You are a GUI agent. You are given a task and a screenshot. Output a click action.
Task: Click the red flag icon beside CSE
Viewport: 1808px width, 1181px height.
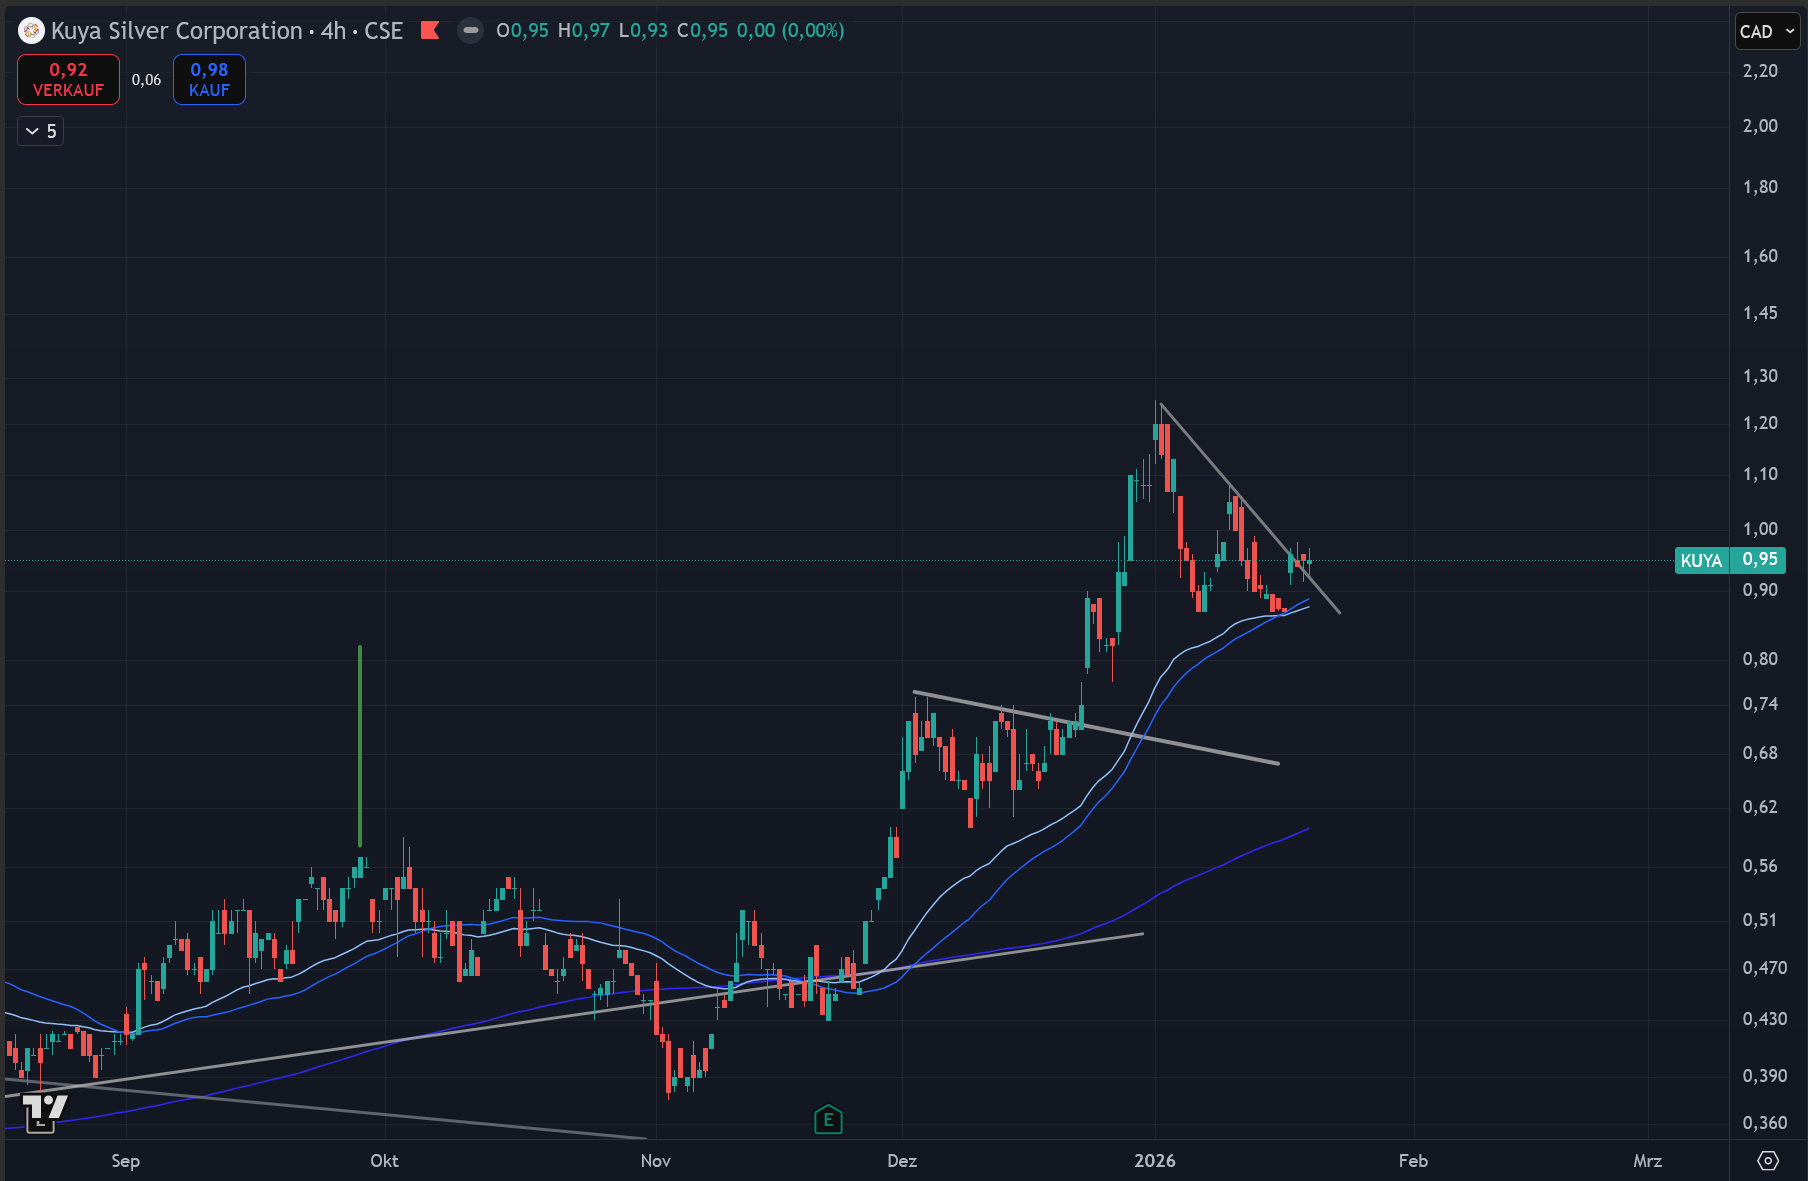[x=430, y=31]
